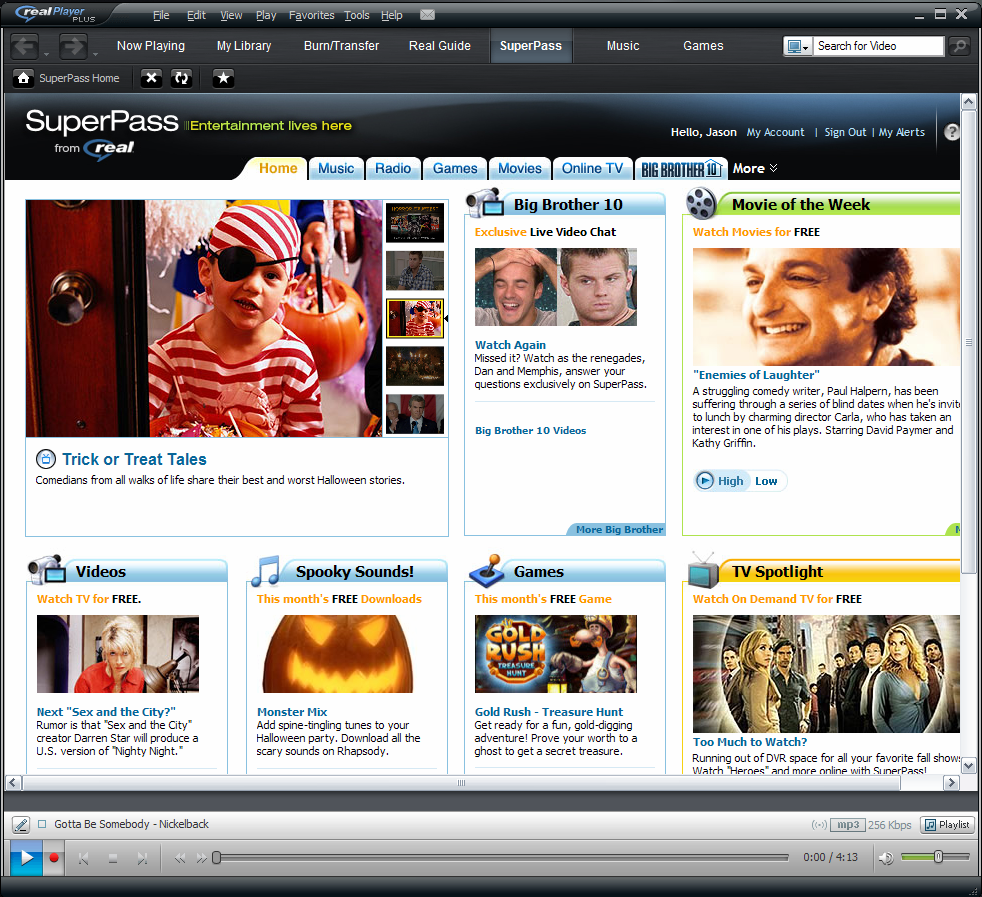Viewport: 982px width, 897px height.
Task: Select the Radio tab on SuperPass page
Action: [393, 169]
